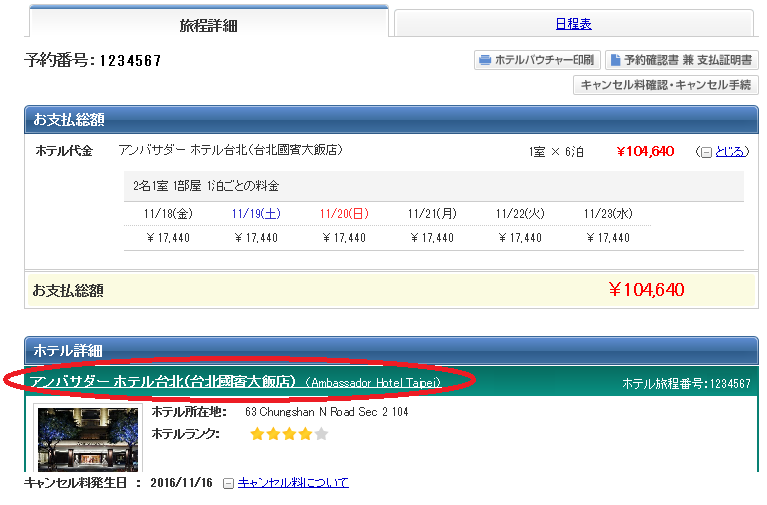
Task: Click the 2016/11/16 cancellation date
Action: pos(181,483)
